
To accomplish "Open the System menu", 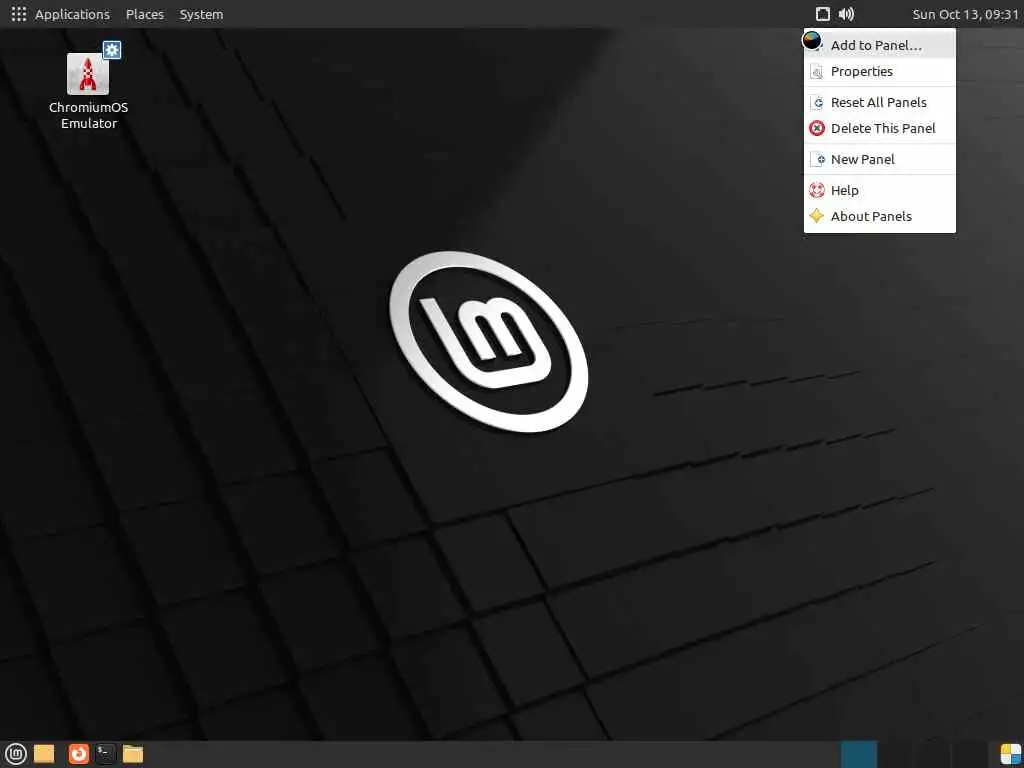I will click(201, 14).
